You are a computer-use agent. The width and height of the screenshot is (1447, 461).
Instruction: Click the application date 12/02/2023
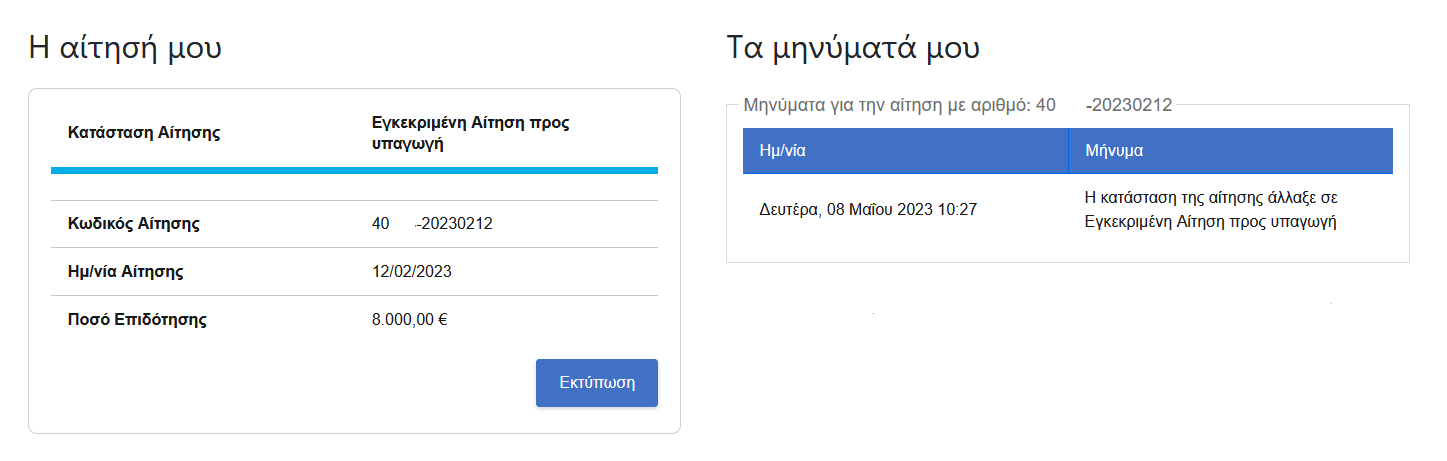coord(412,272)
